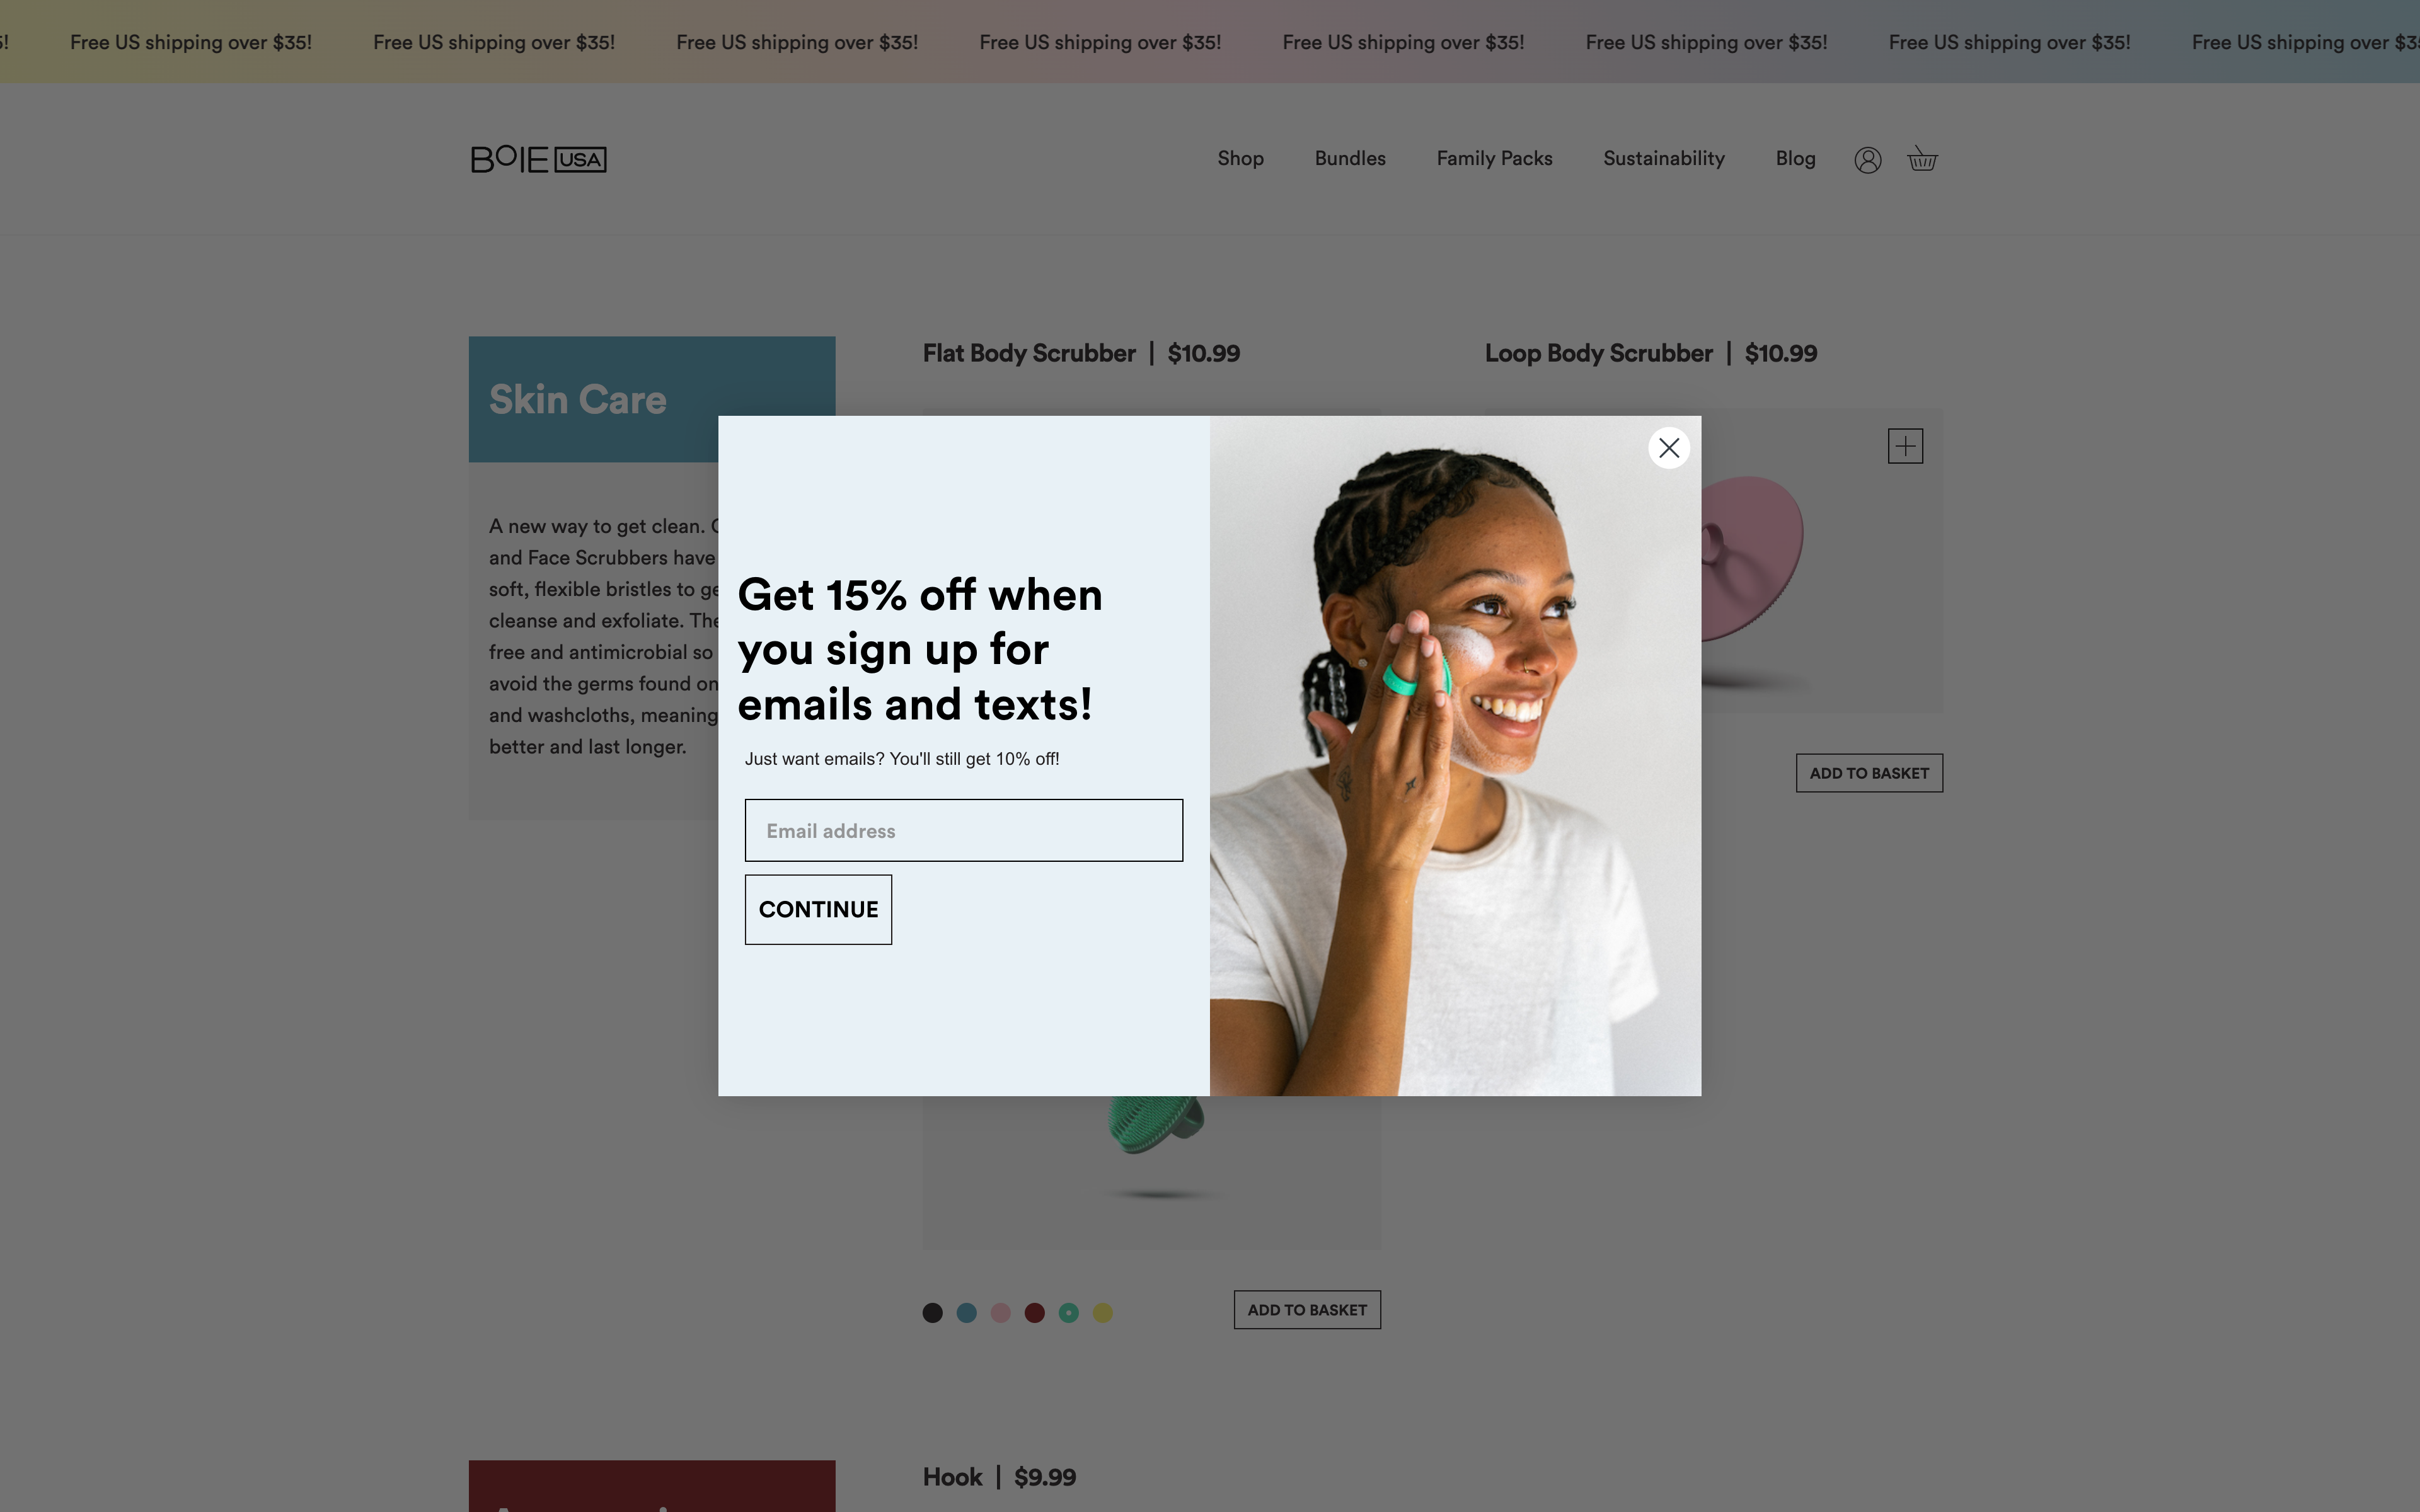Open the shopping basket icon
Screen dimensions: 2420x1512
click(x=1922, y=159)
